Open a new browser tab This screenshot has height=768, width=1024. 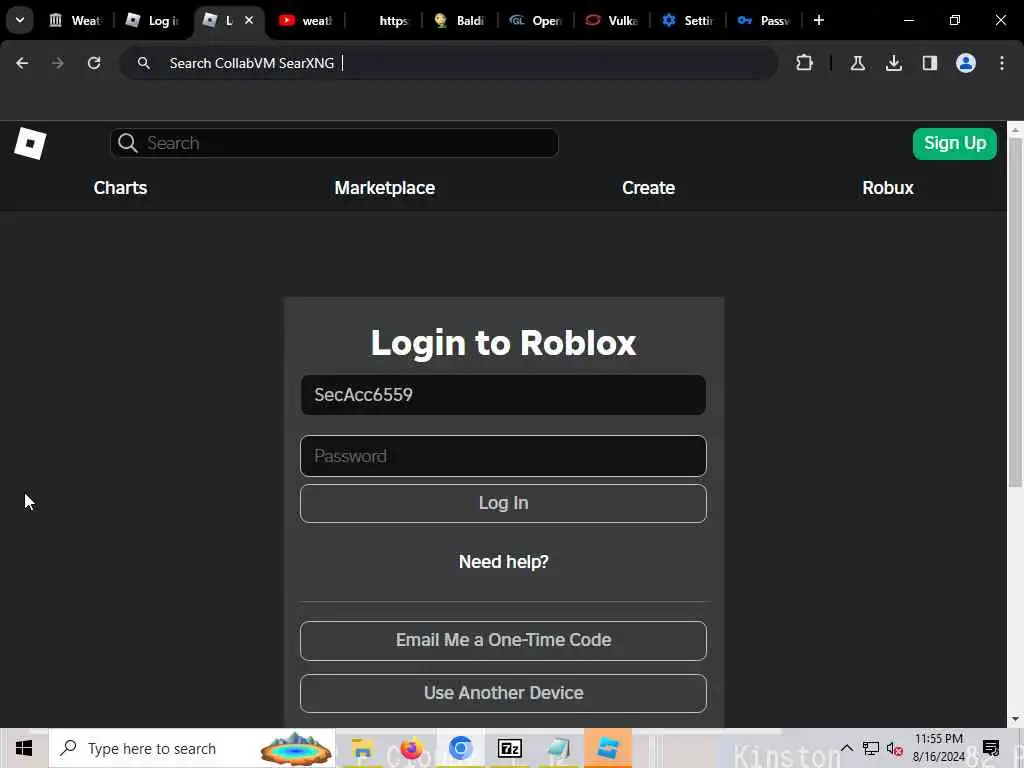click(819, 20)
